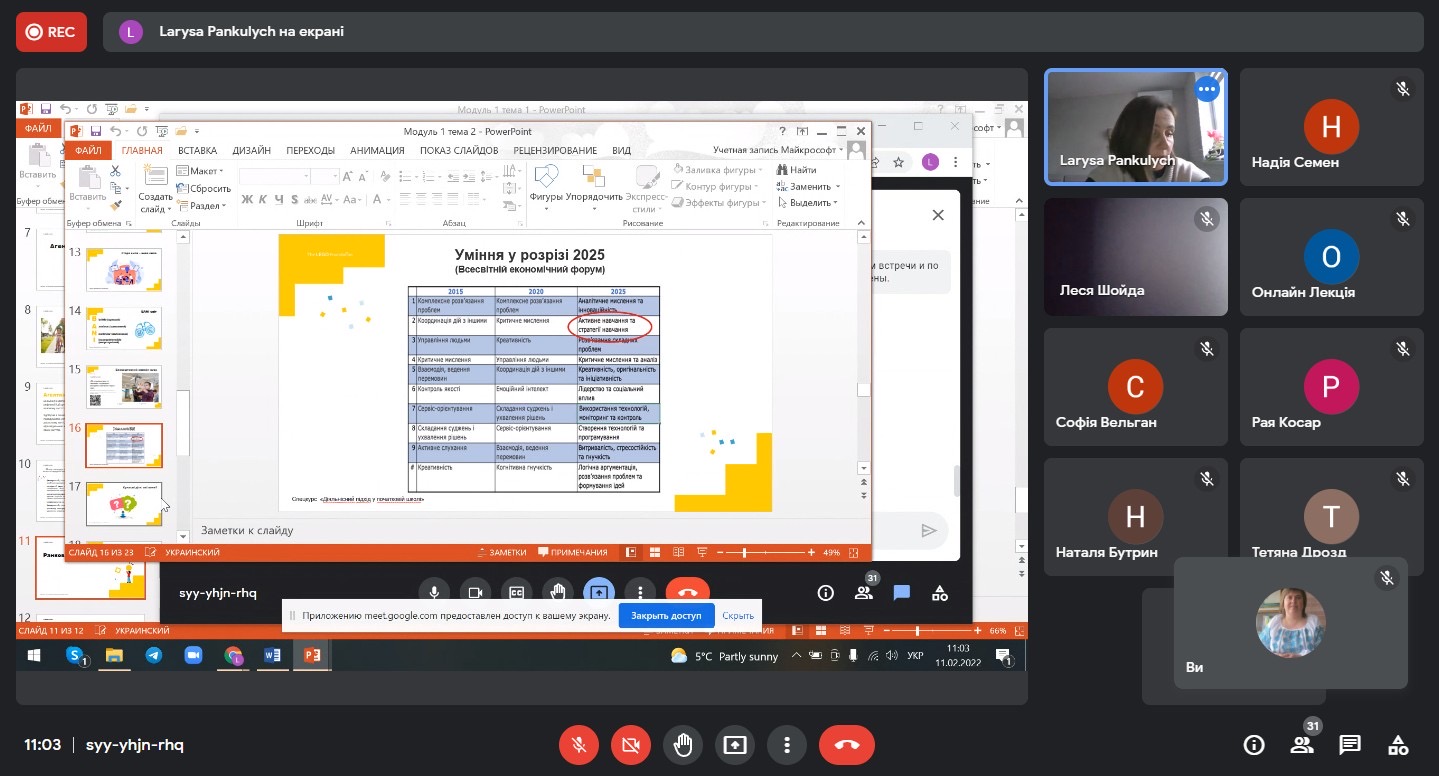Unmute microphone in bottom Meet control bar

pyautogui.click(x=579, y=745)
